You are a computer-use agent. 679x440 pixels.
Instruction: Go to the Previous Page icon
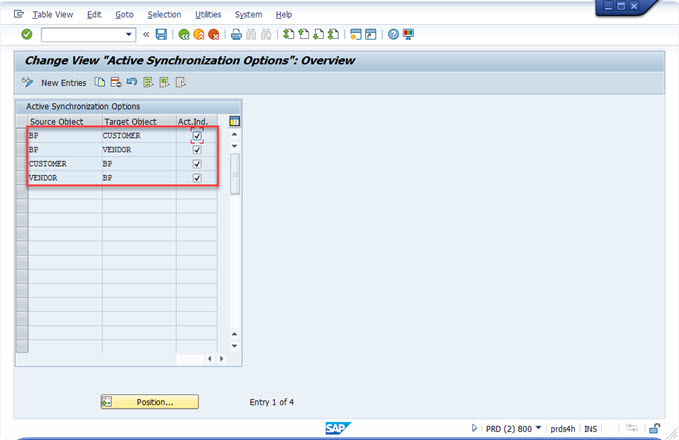click(x=304, y=34)
